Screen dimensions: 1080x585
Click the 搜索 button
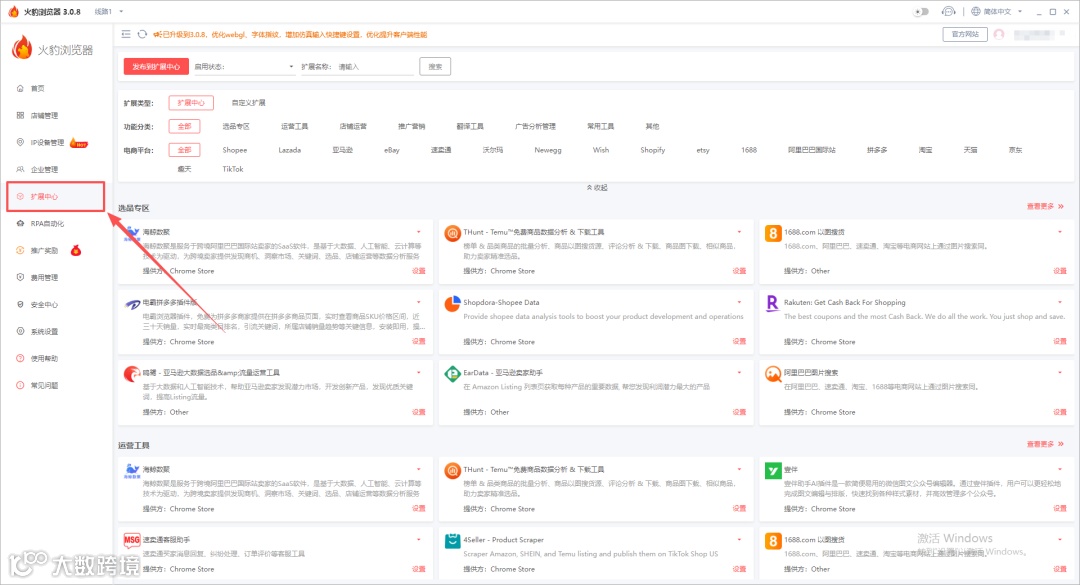point(435,67)
